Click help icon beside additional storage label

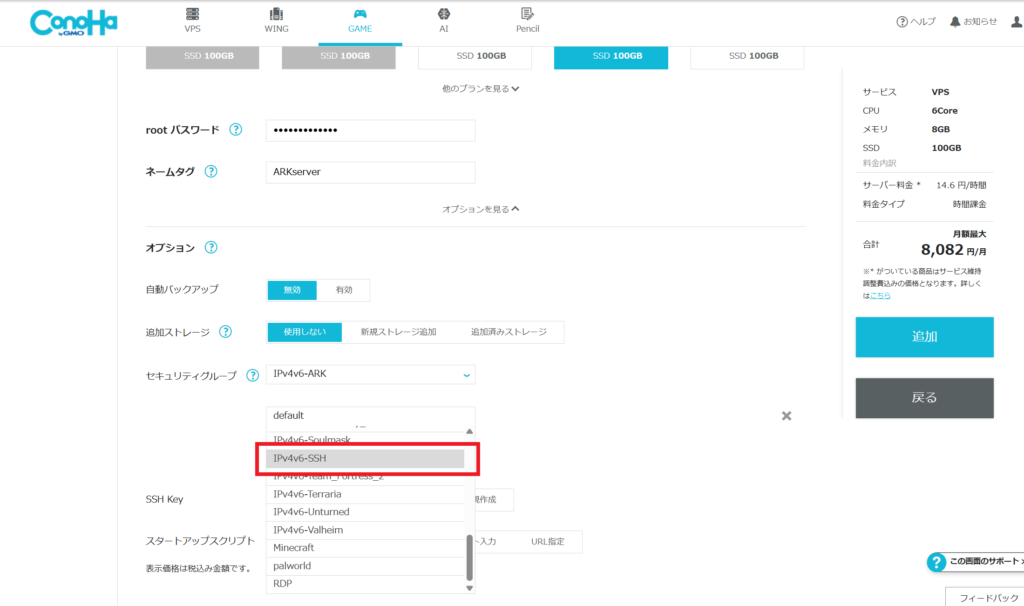tap(225, 332)
